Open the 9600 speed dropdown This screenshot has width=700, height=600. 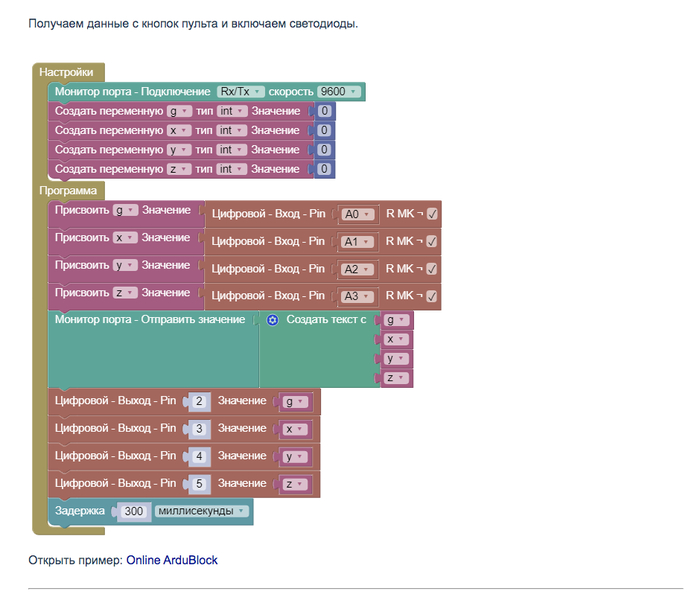(338, 92)
